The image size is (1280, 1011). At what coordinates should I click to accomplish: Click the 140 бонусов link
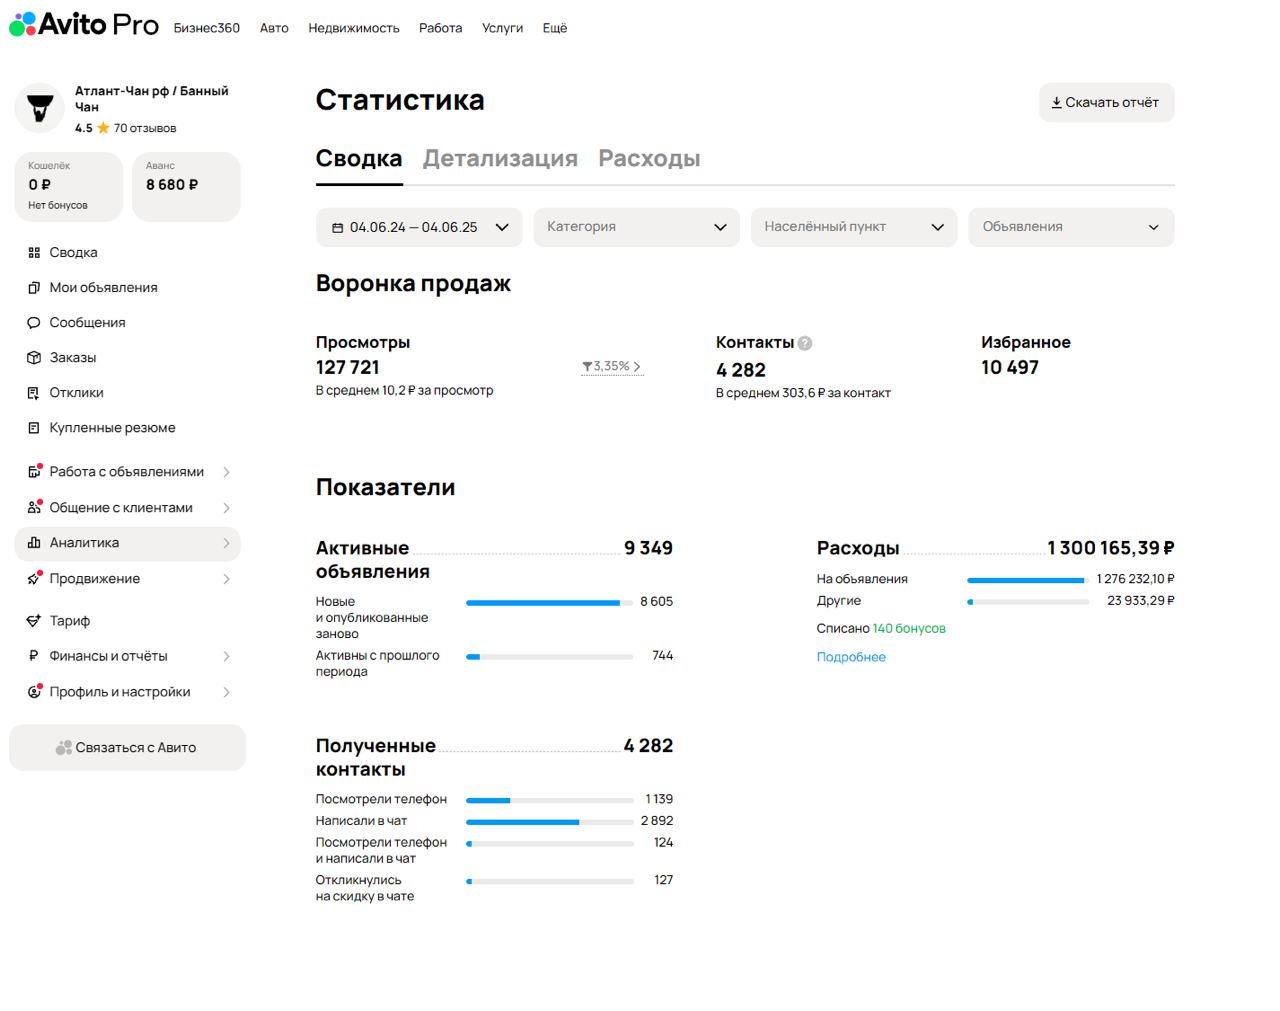tap(909, 628)
